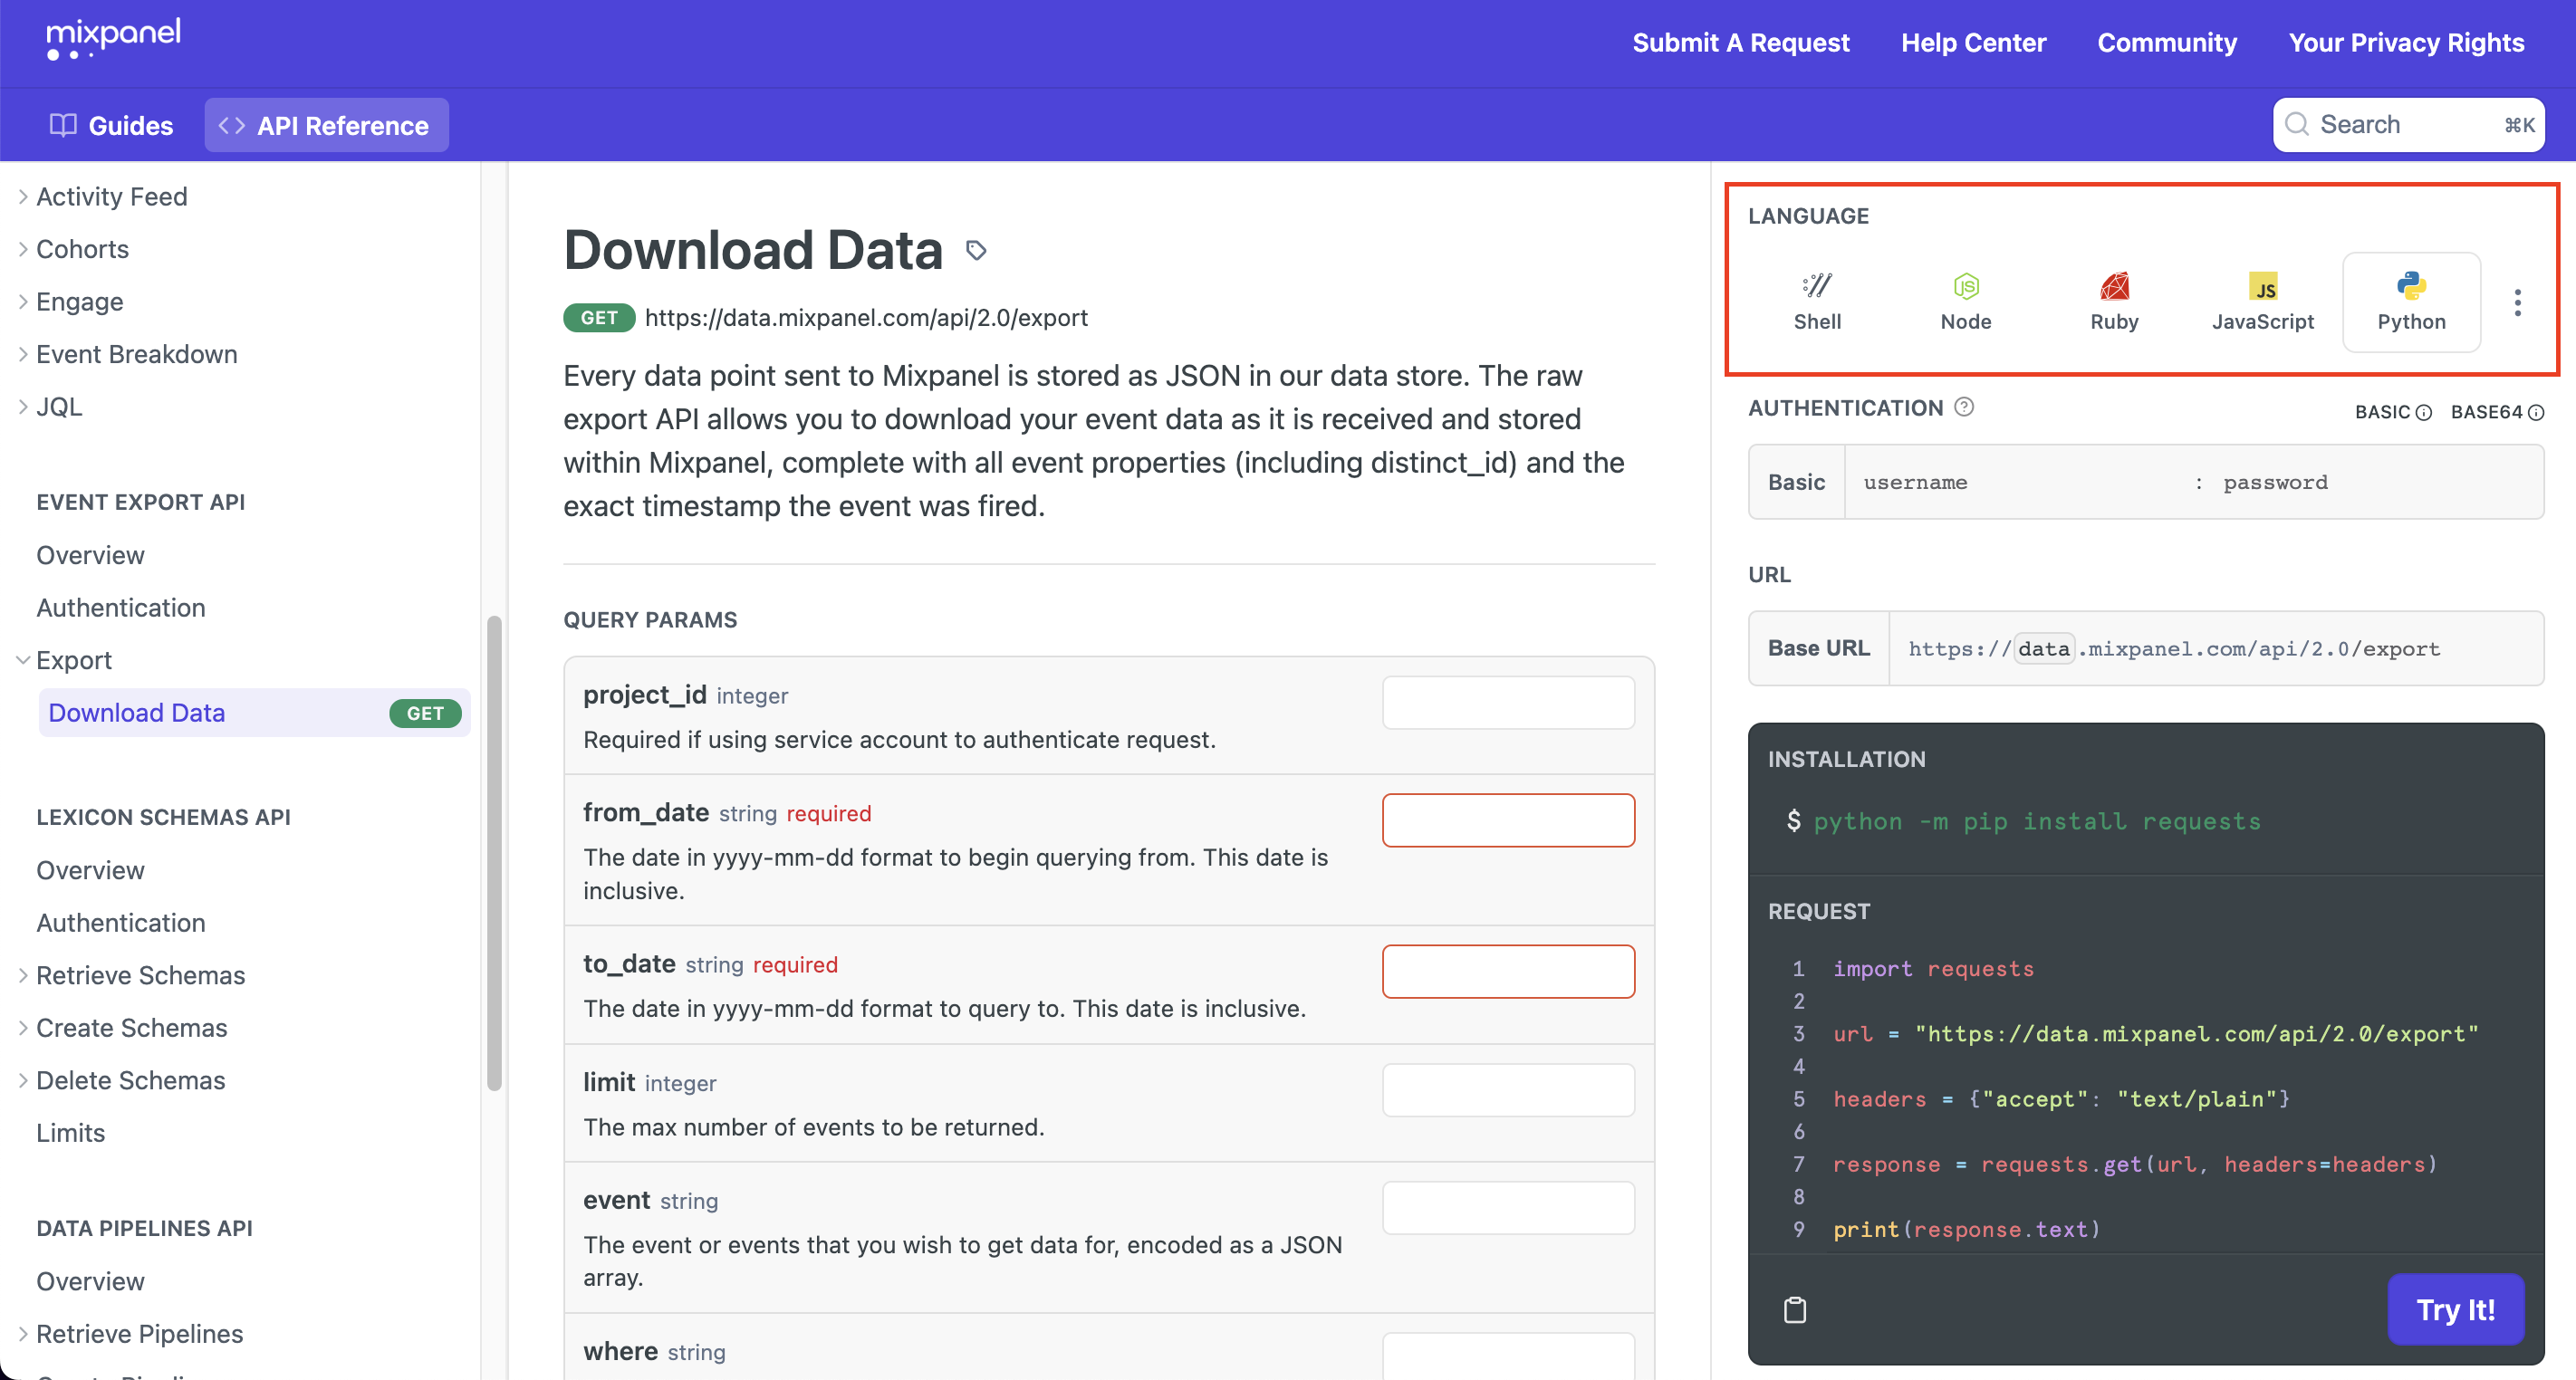Viewport: 2576px width, 1380px height.
Task: Pick the JavaScript language icon
Action: (2262, 301)
